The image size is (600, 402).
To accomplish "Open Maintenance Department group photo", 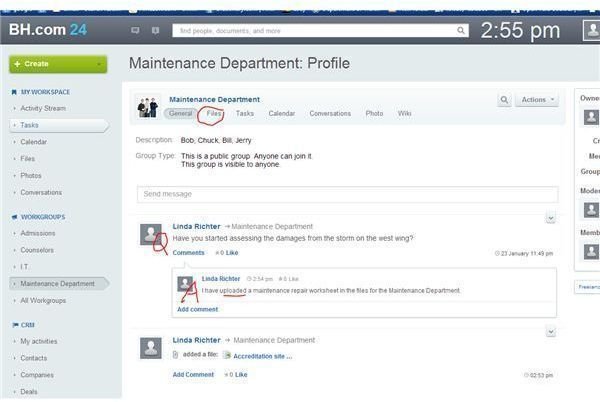I will pos(148,107).
